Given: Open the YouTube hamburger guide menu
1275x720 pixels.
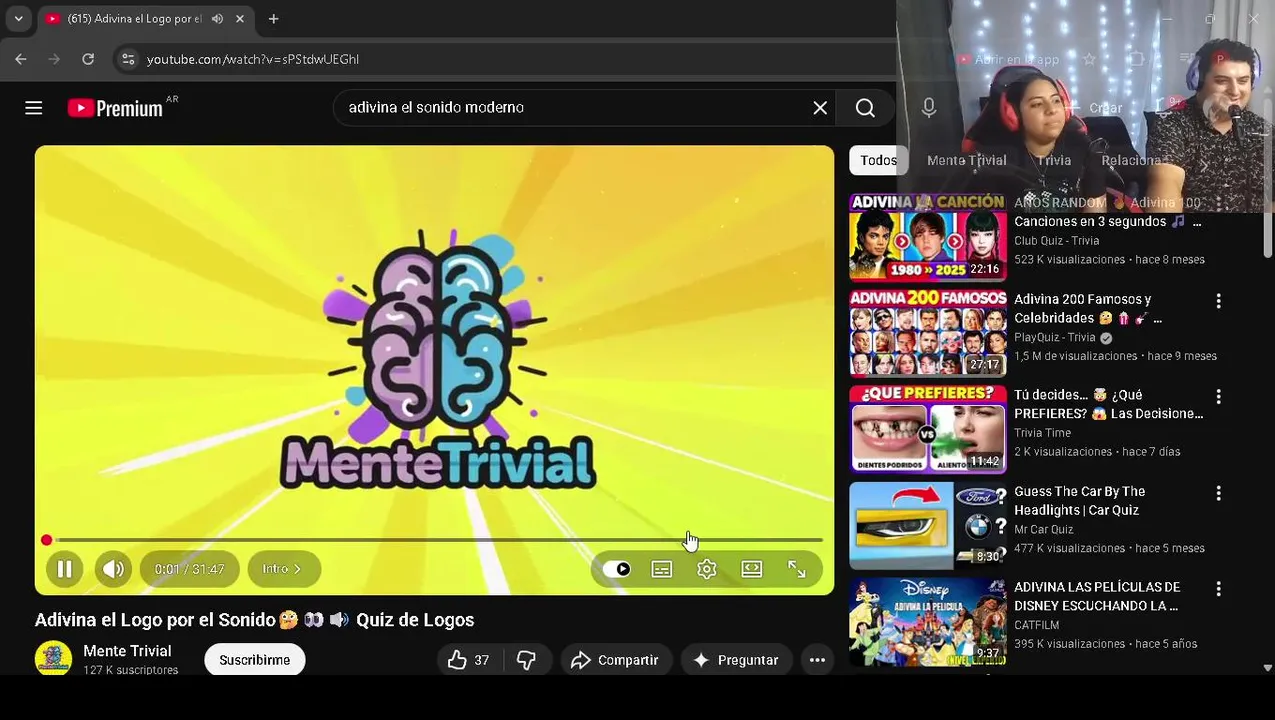Looking at the screenshot, I should point(33,108).
